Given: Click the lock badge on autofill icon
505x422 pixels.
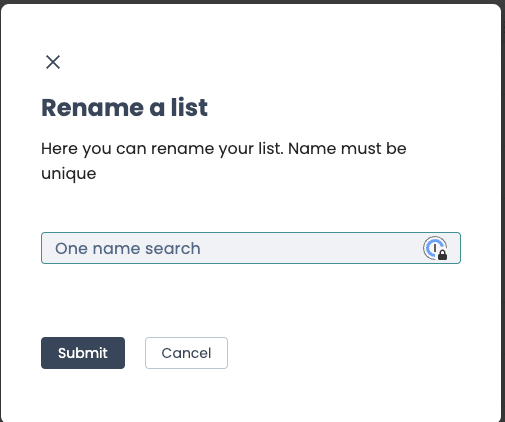Looking at the screenshot, I should [442, 255].
